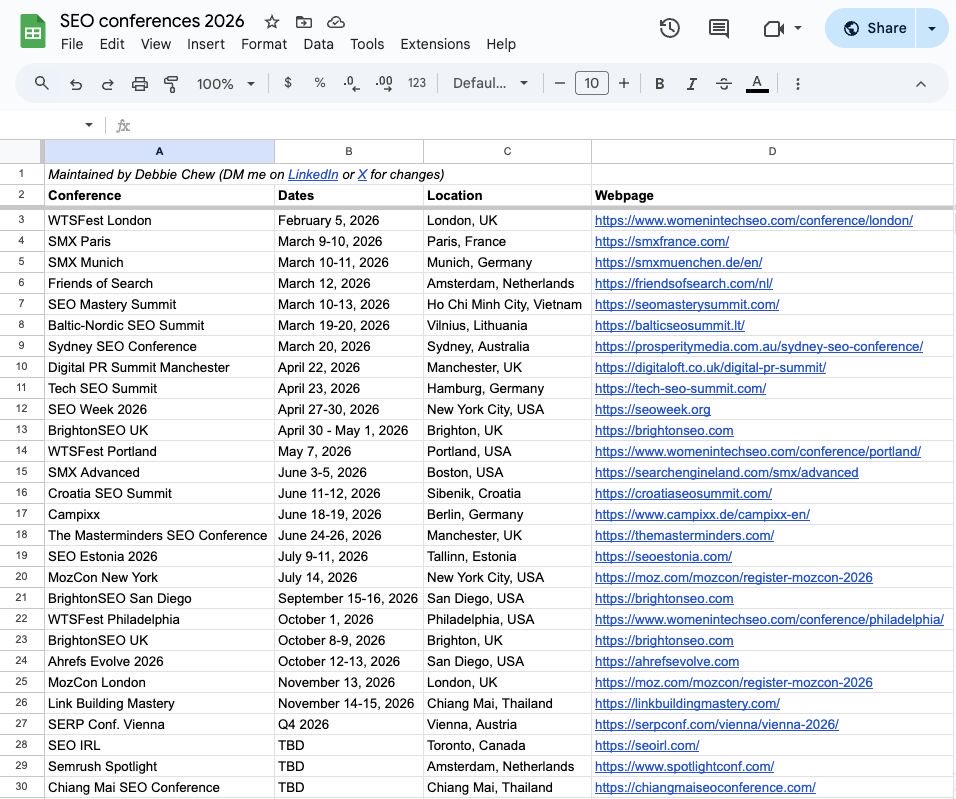Open the View menu
The width and height of the screenshot is (956, 799).
click(156, 44)
